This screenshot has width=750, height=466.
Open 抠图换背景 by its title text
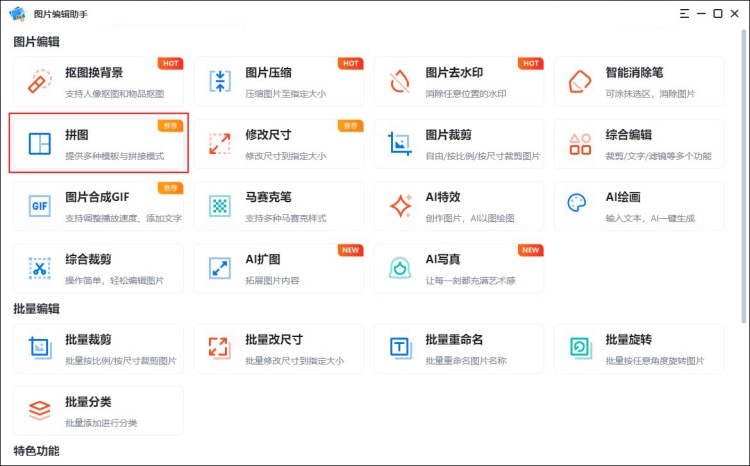94,73
